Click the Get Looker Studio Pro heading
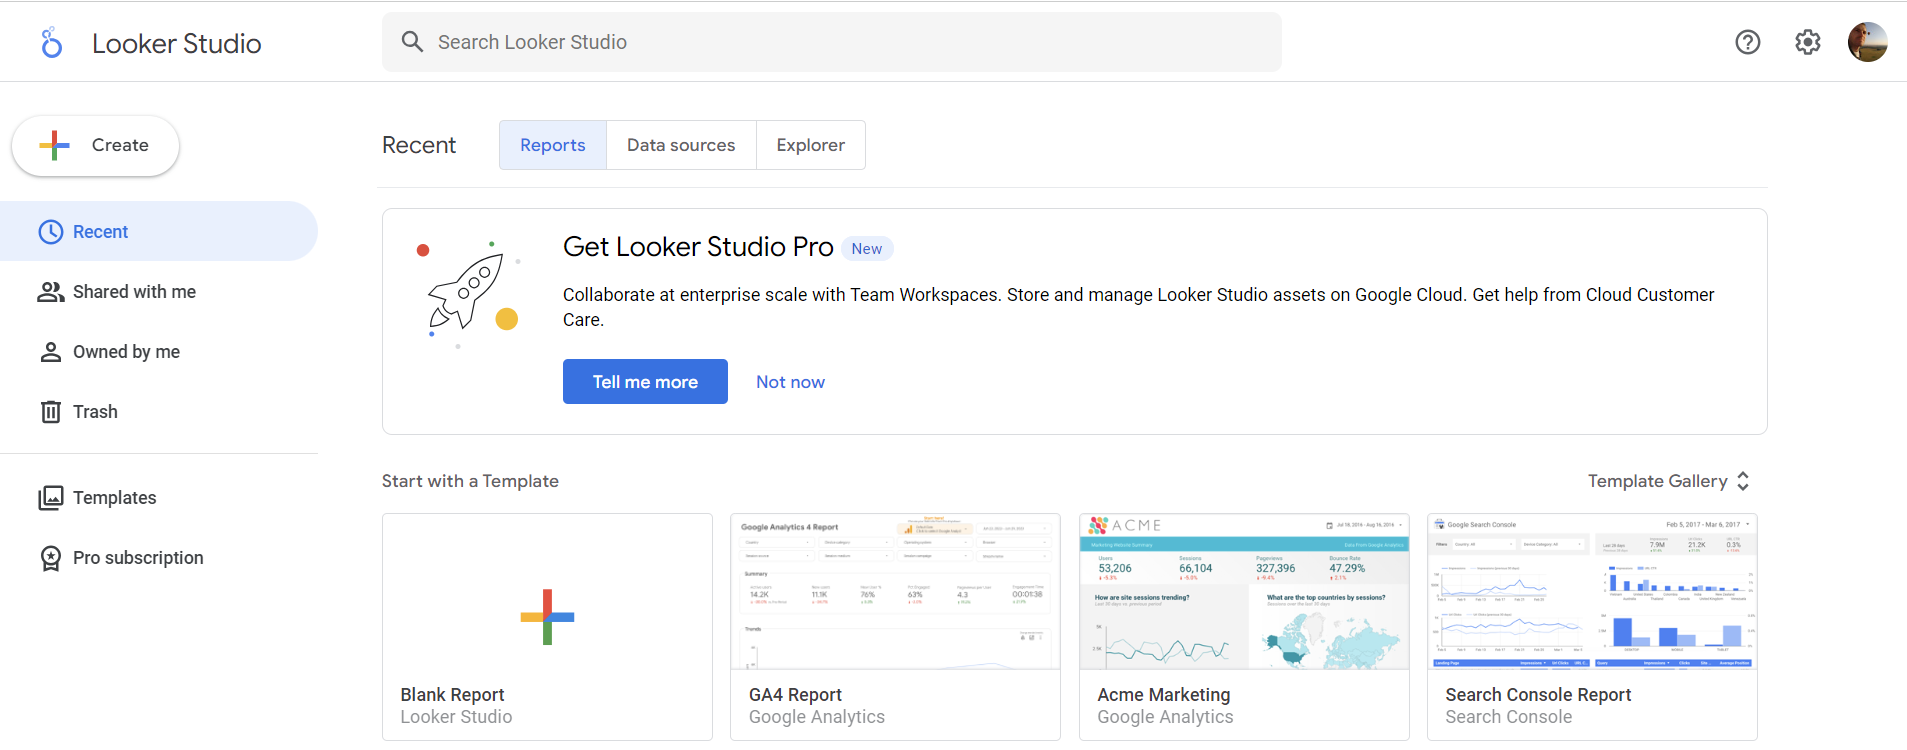The width and height of the screenshot is (1907, 750). click(698, 247)
